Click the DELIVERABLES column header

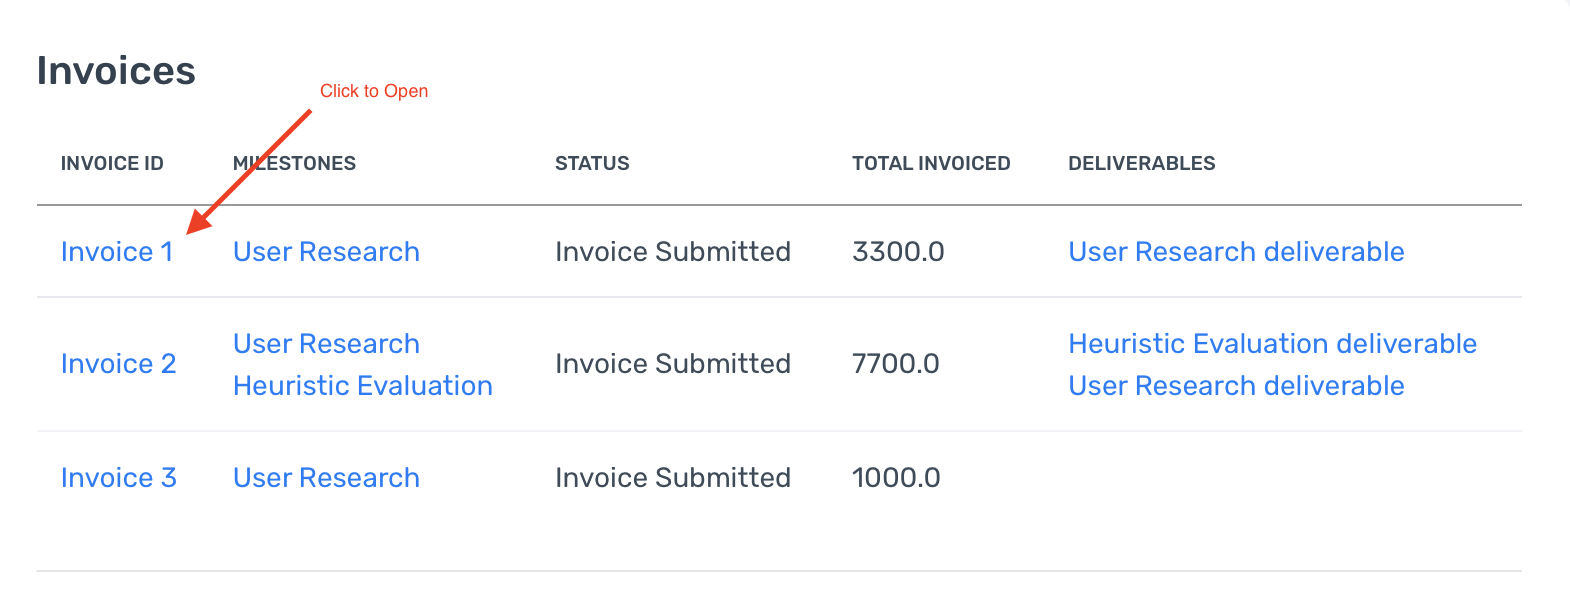1142,164
